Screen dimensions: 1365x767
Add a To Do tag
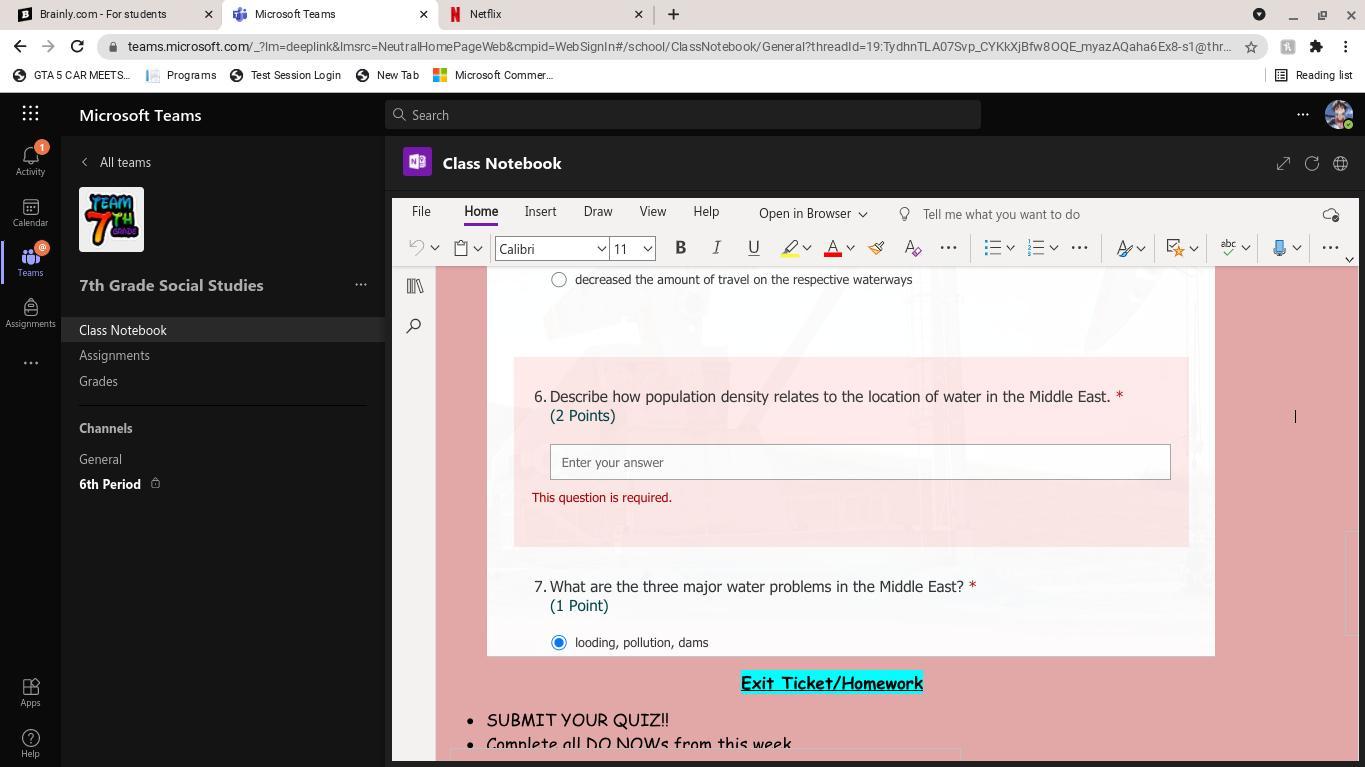pyautogui.click(x=1176, y=248)
